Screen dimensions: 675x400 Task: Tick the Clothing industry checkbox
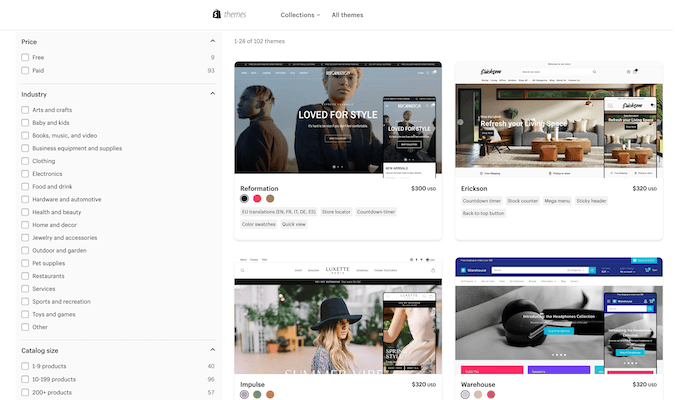(x=25, y=161)
